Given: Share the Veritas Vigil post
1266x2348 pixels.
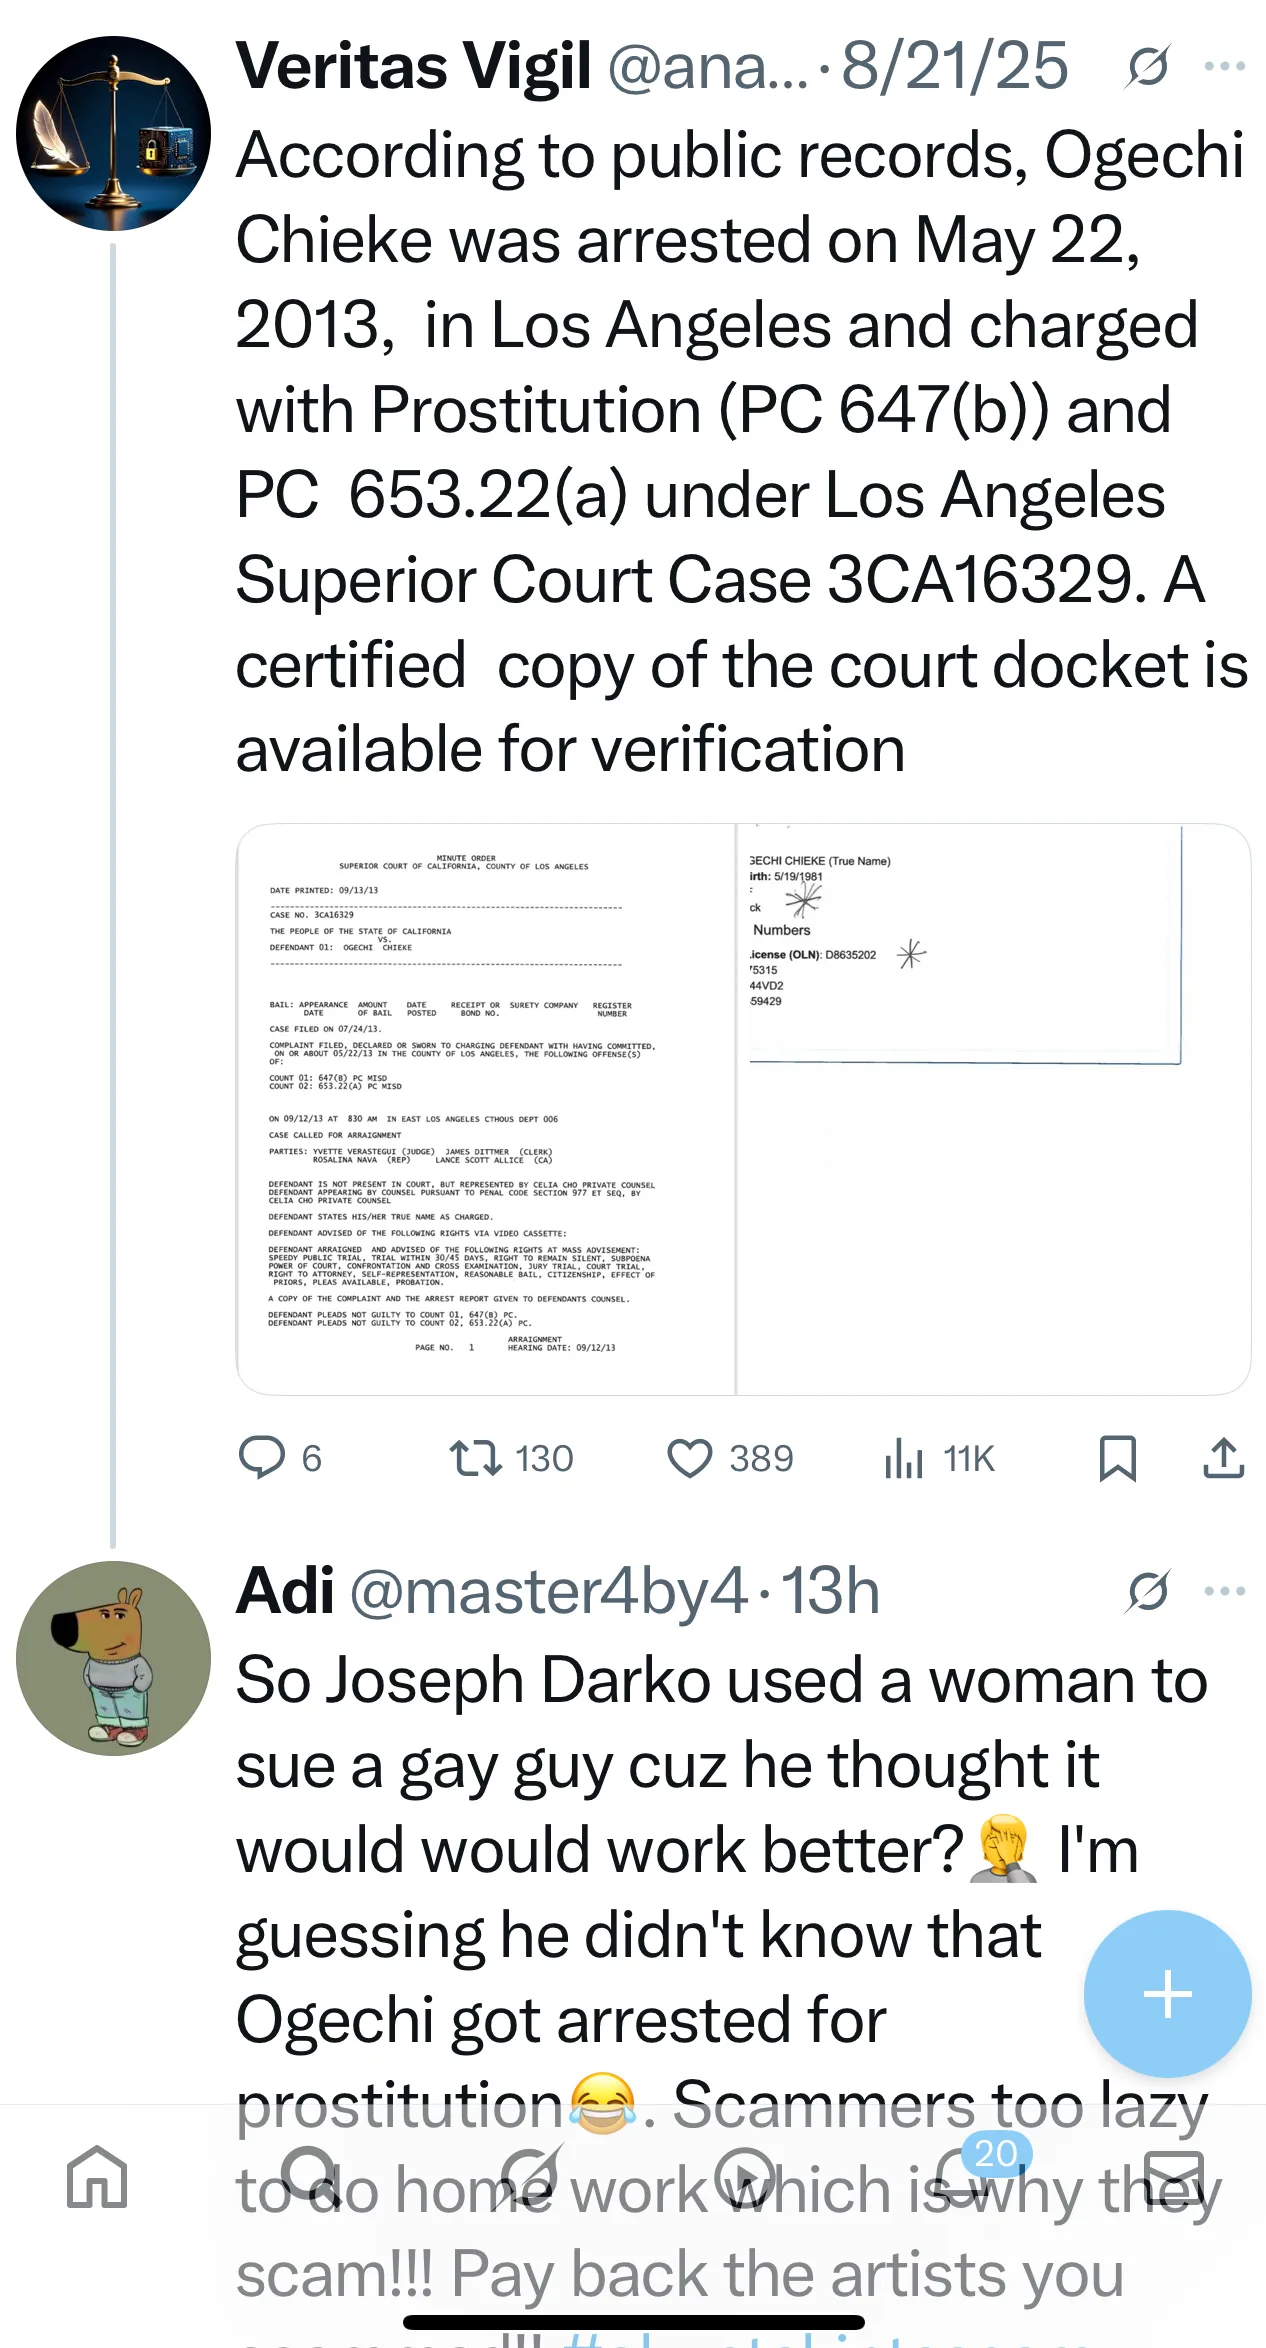Looking at the screenshot, I should 1223,1458.
